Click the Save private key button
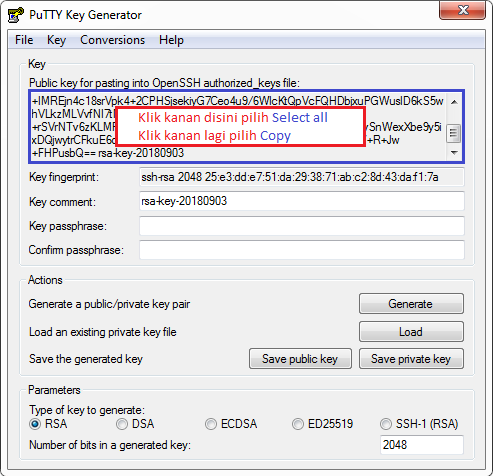The width and height of the screenshot is (493, 476). [411, 359]
